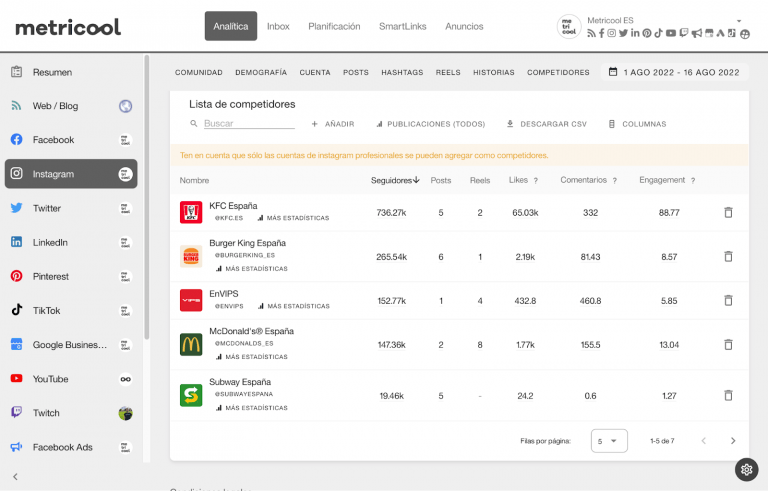Sort by Seguidores column header
Image resolution: width=768 pixels, height=491 pixels.
[394, 180]
